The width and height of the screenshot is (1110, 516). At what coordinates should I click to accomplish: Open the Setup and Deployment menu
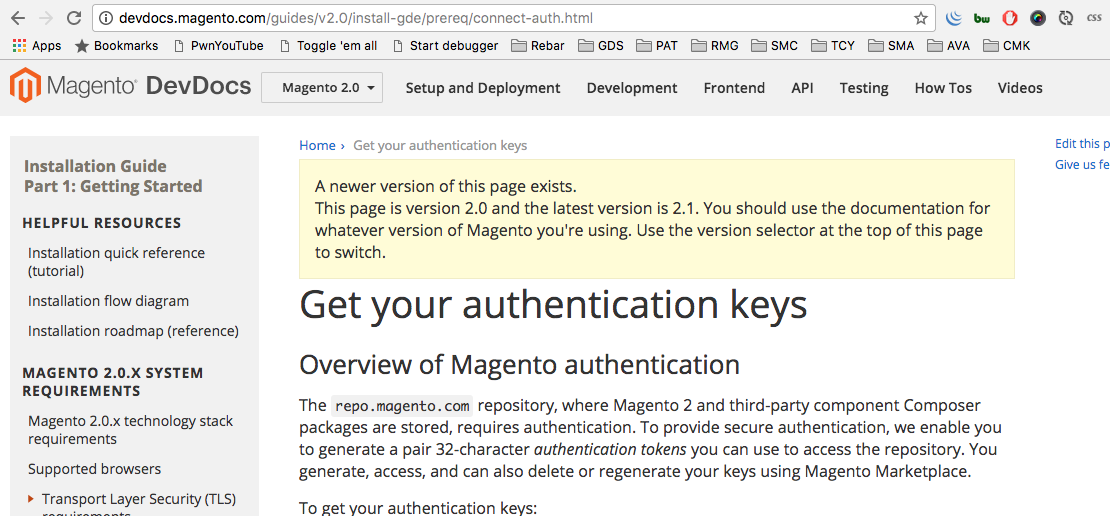(483, 88)
